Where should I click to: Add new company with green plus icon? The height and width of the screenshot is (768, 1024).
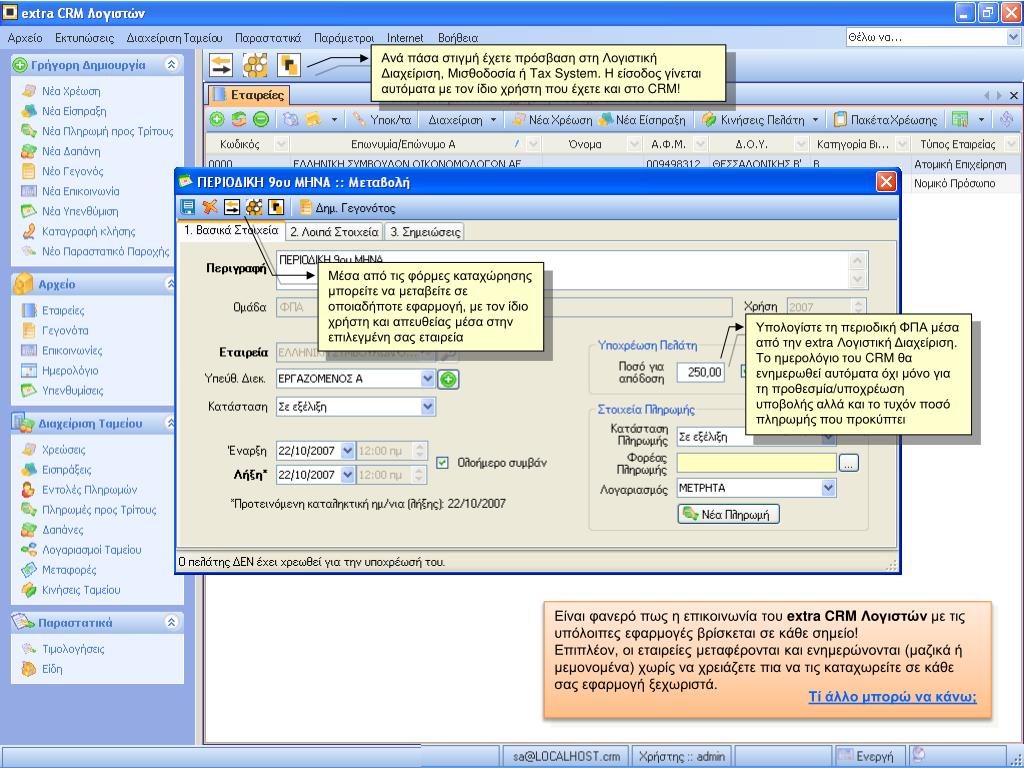point(217,120)
